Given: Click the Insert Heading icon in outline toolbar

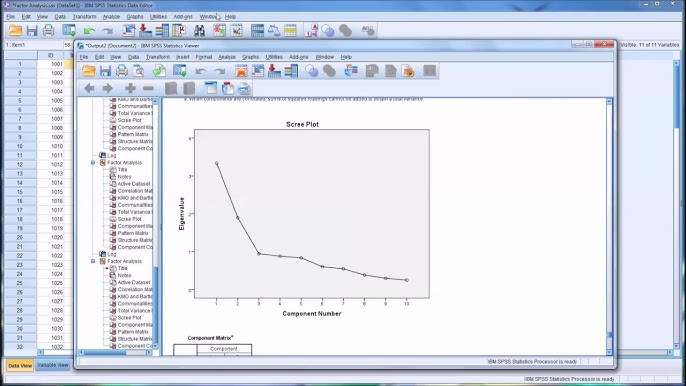Looking at the screenshot, I should click(x=211, y=88).
